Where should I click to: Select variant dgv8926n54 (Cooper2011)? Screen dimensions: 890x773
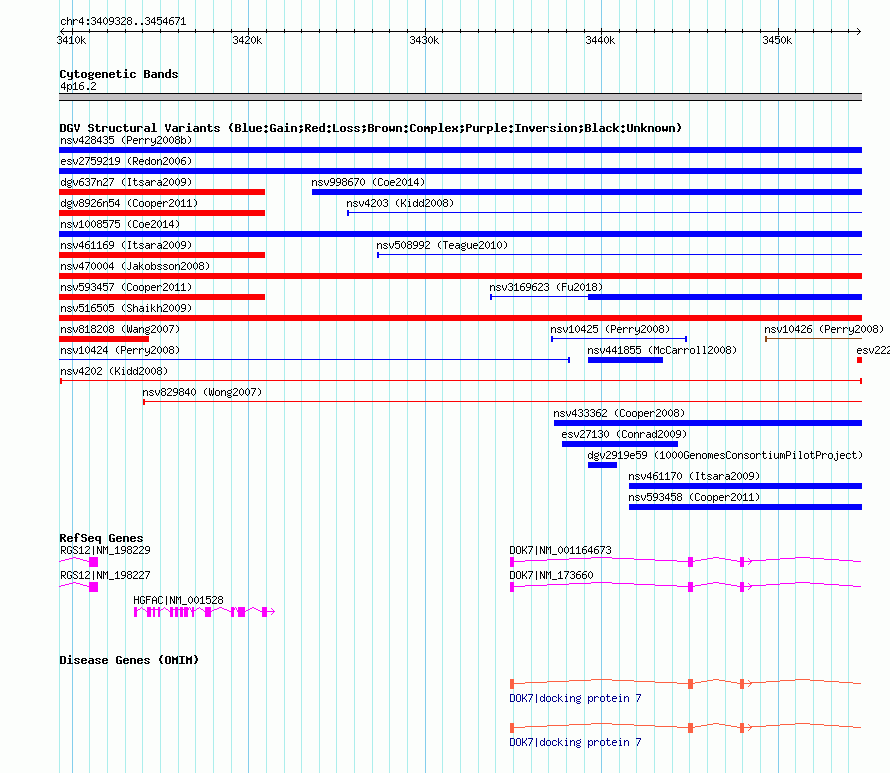click(162, 213)
